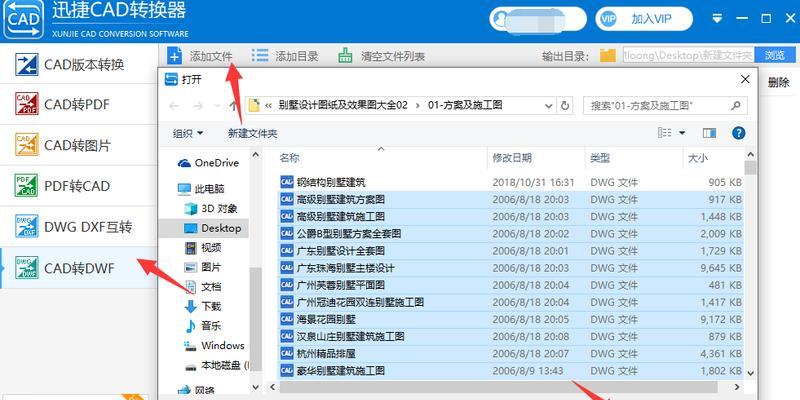Go up one folder level
The width and height of the screenshot is (800, 400).
[x=233, y=106]
